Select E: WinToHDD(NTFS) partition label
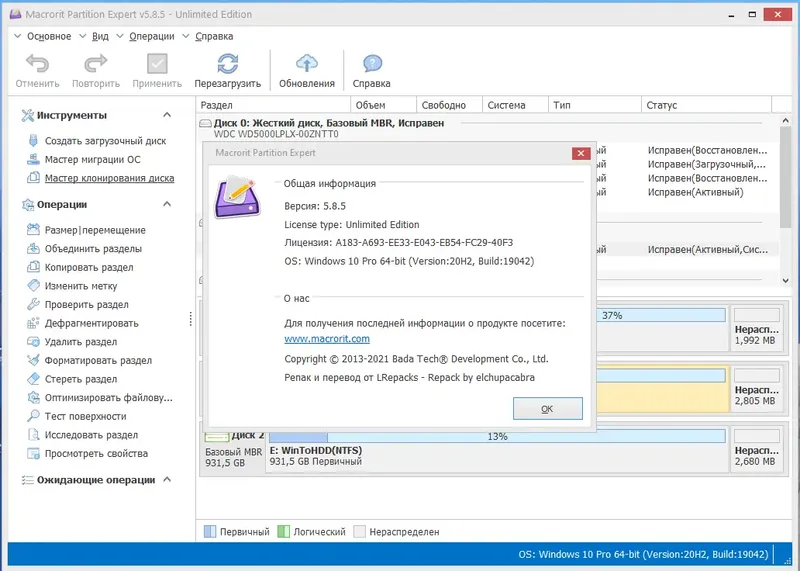The image size is (800, 571). pyautogui.click(x=315, y=451)
